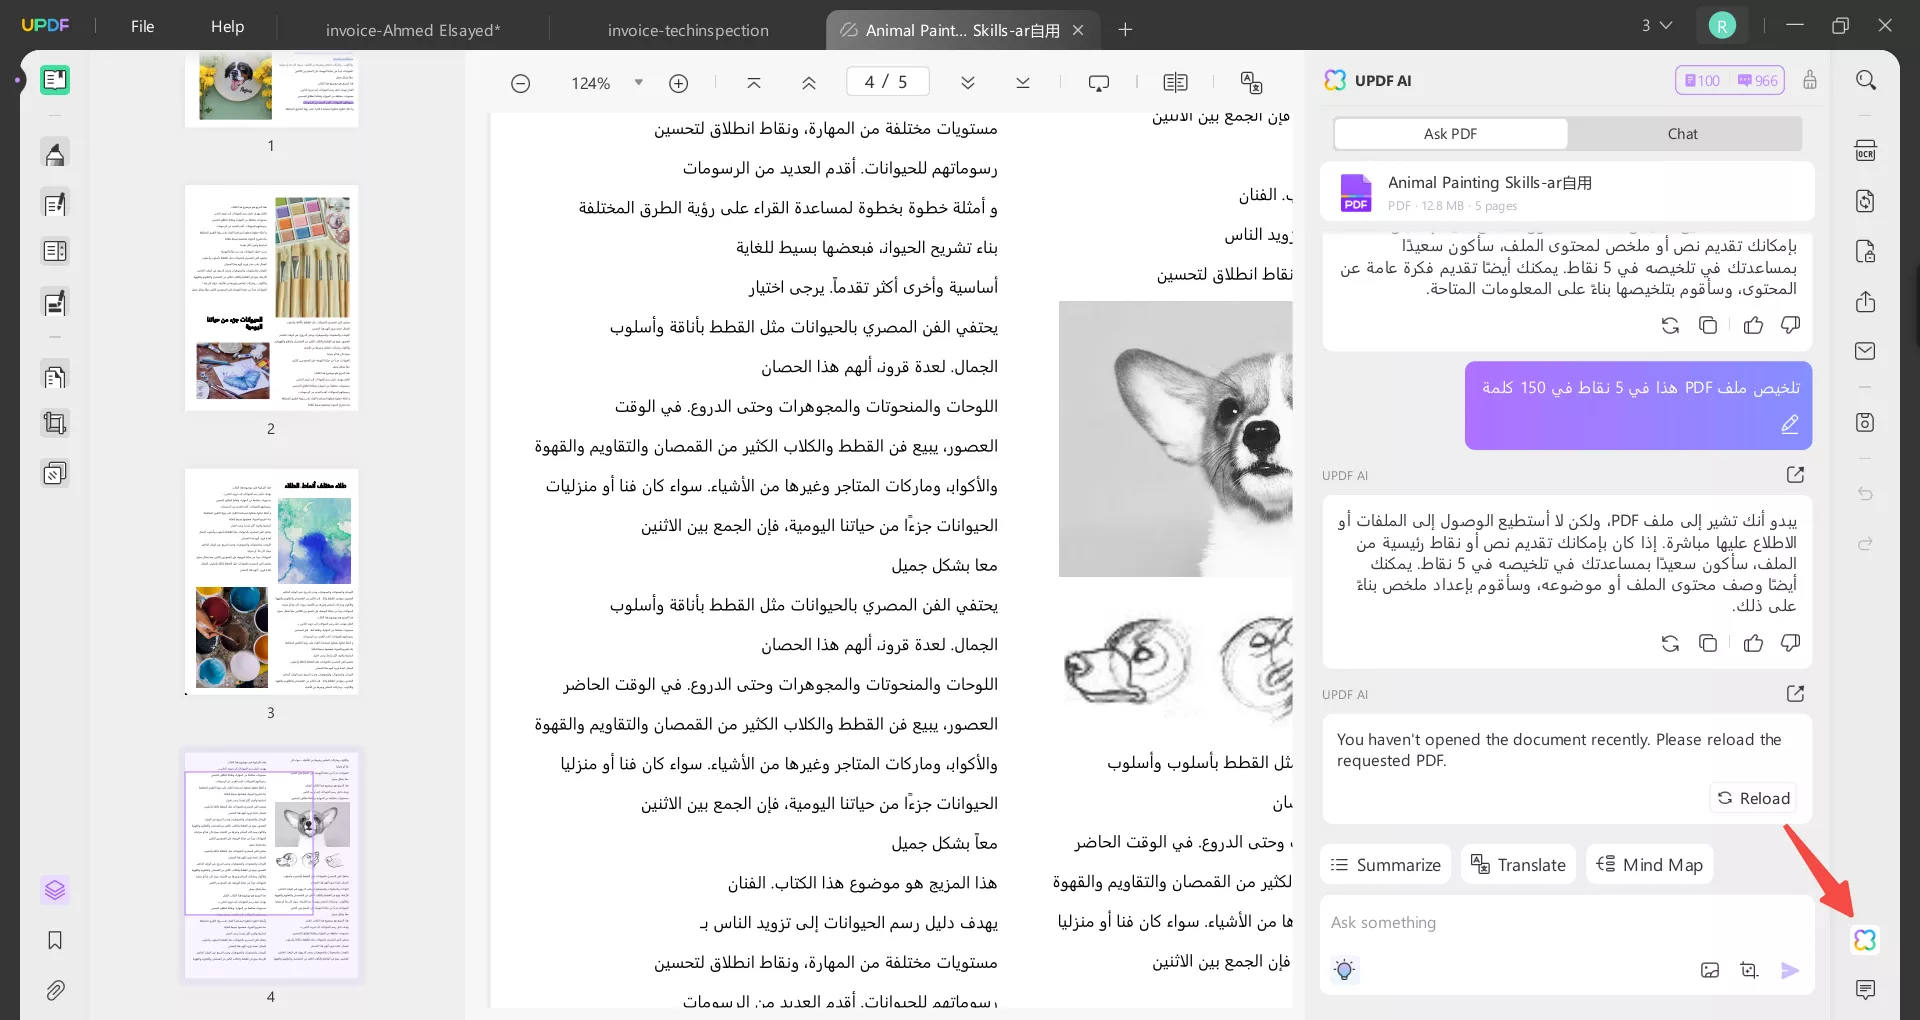1920x1020 pixels.
Task: Select the markup pen tool in left sidebar
Action: (55, 153)
